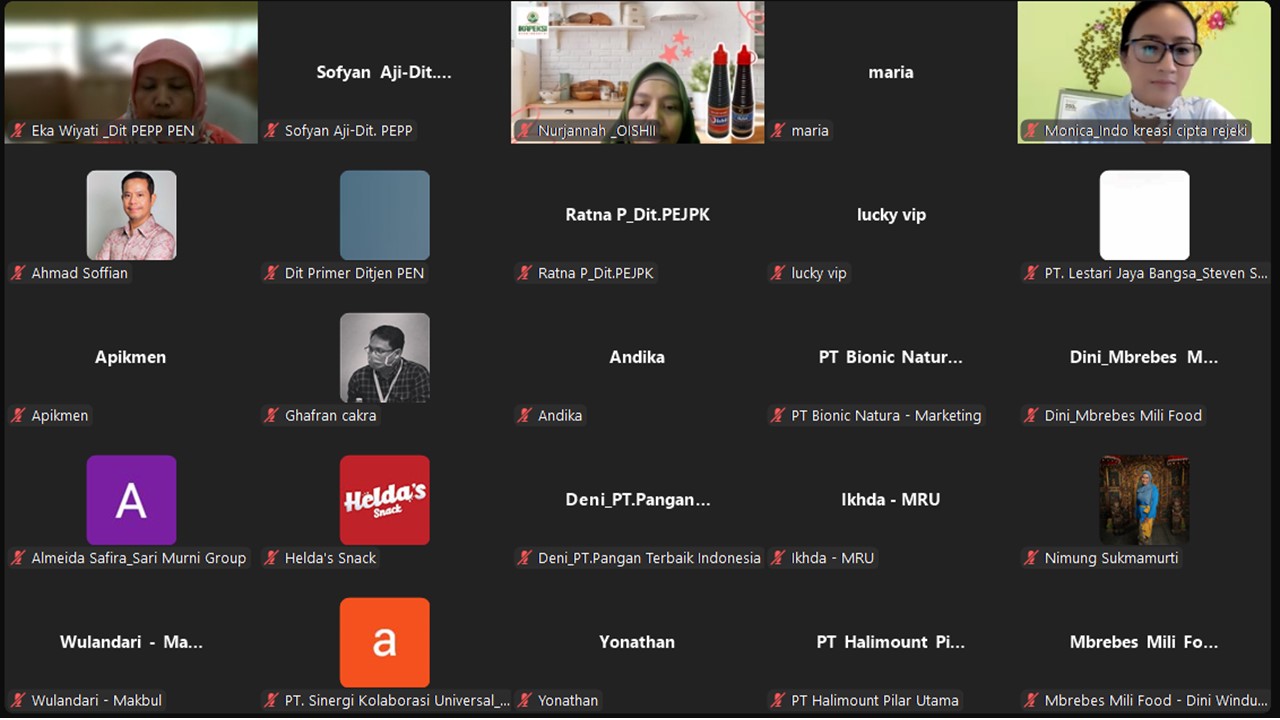Select Nurjannah_OISHII video tile
The width and height of the screenshot is (1280, 720).
637,72
